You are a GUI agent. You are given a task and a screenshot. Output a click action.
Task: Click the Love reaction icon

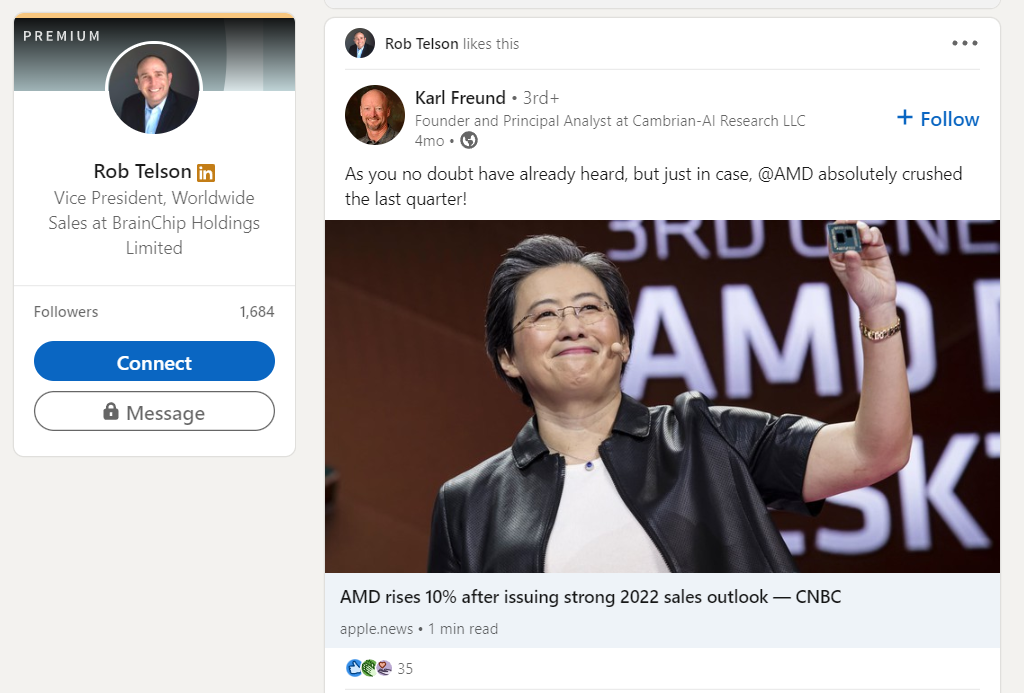(x=383, y=668)
